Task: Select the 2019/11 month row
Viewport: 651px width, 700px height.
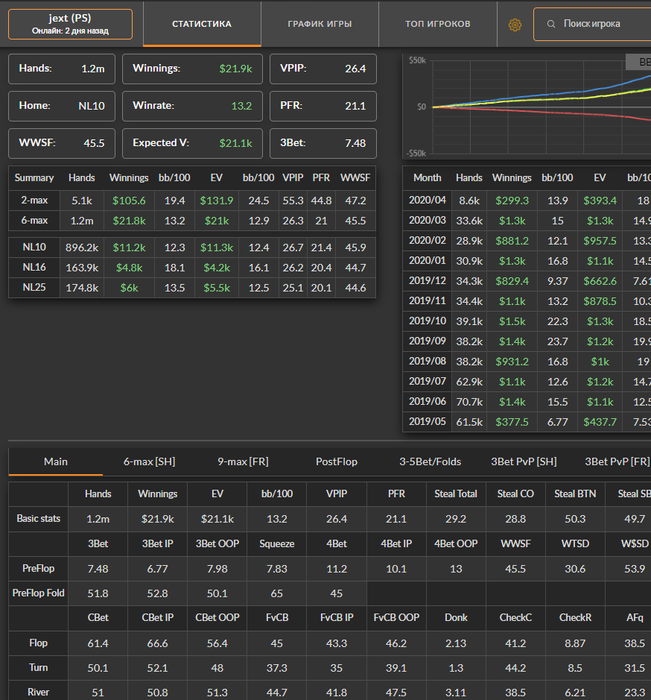Action: [x=527, y=301]
